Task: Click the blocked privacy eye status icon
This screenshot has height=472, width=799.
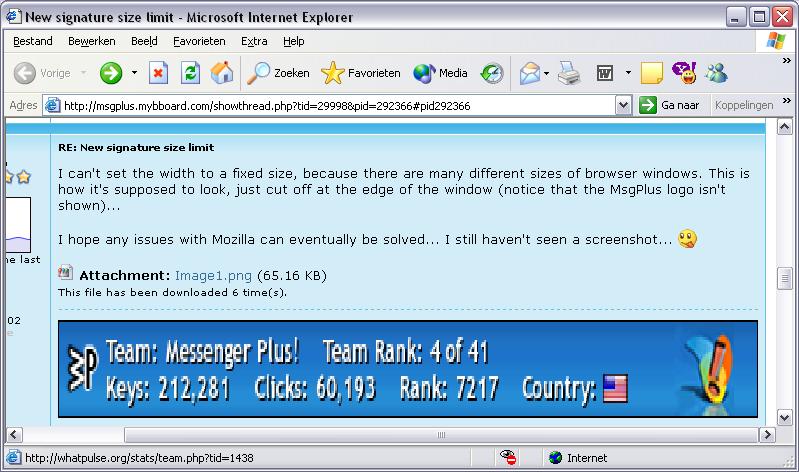Action: pos(508,457)
